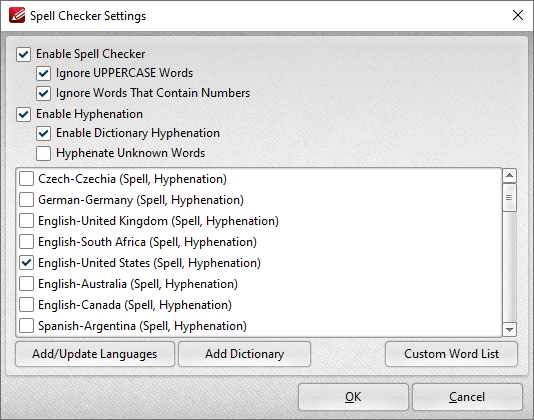Open the Custom Word List

point(451,354)
